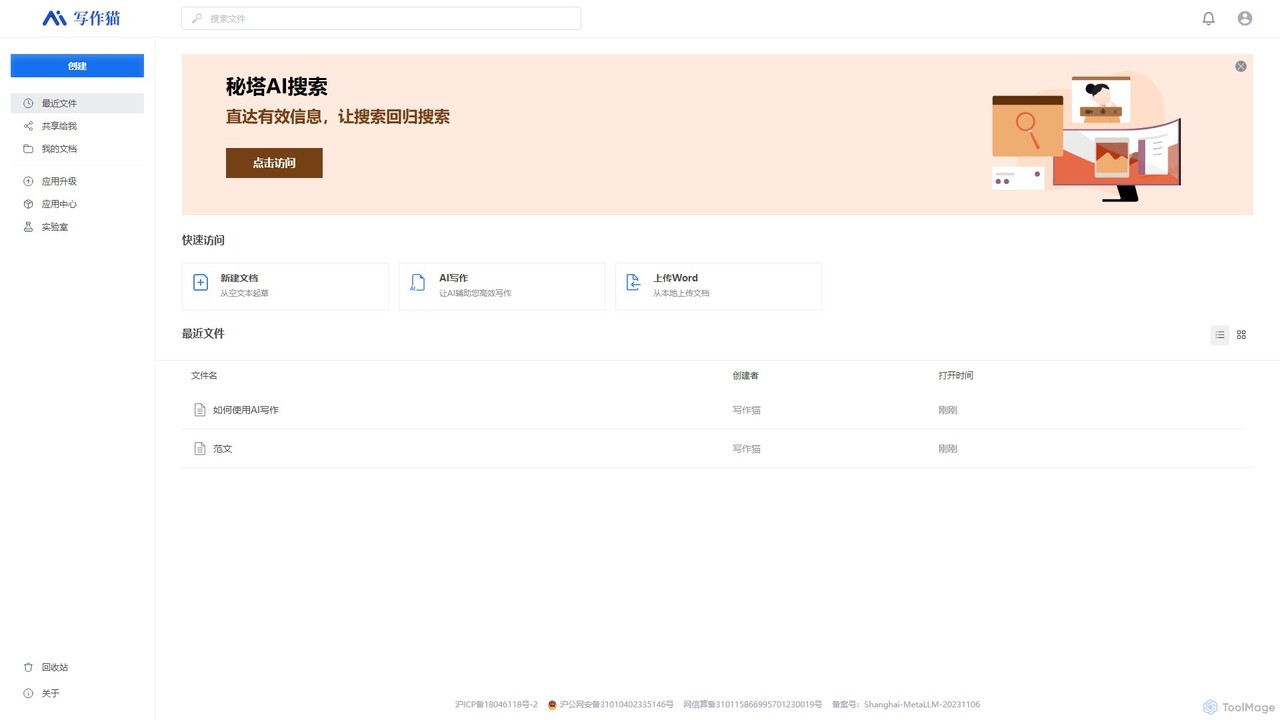Click the 创建者 column header
The image size is (1280, 720).
(x=745, y=376)
